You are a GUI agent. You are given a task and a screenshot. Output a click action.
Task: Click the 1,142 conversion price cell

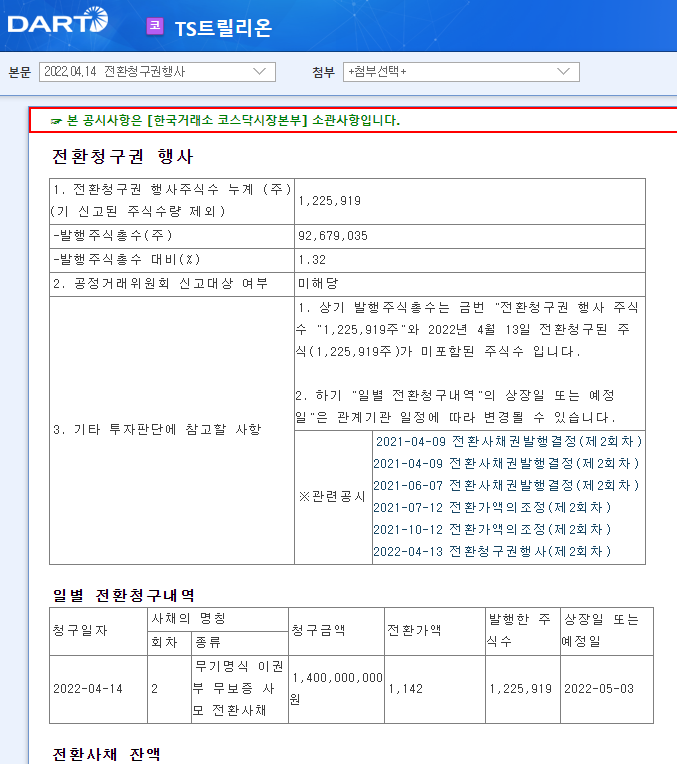click(x=435, y=689)
